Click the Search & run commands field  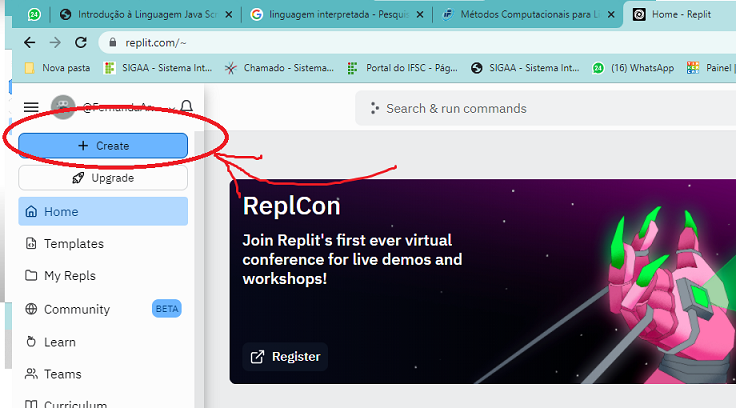coord(545,108)
